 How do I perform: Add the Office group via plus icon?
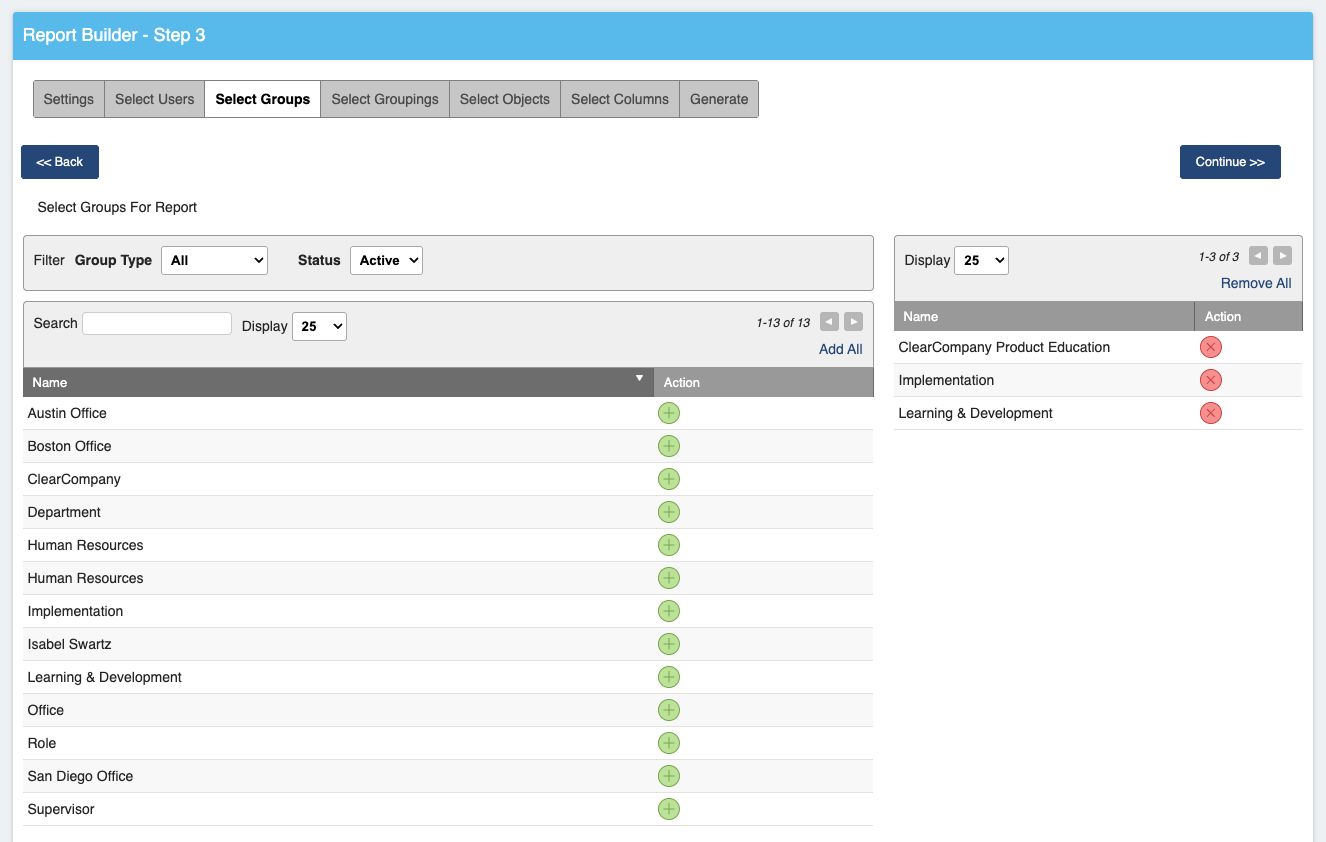point(669,710)
